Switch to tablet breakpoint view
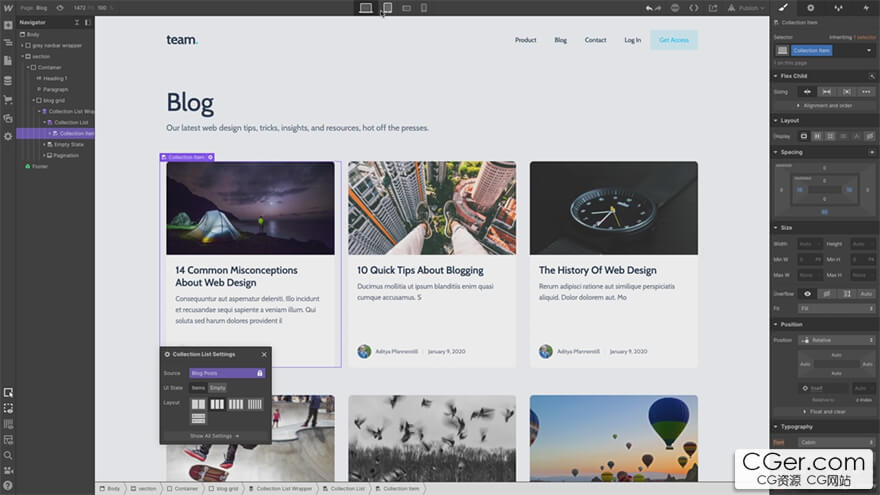Viewport: 880px width, 495px height. point(387,8)
